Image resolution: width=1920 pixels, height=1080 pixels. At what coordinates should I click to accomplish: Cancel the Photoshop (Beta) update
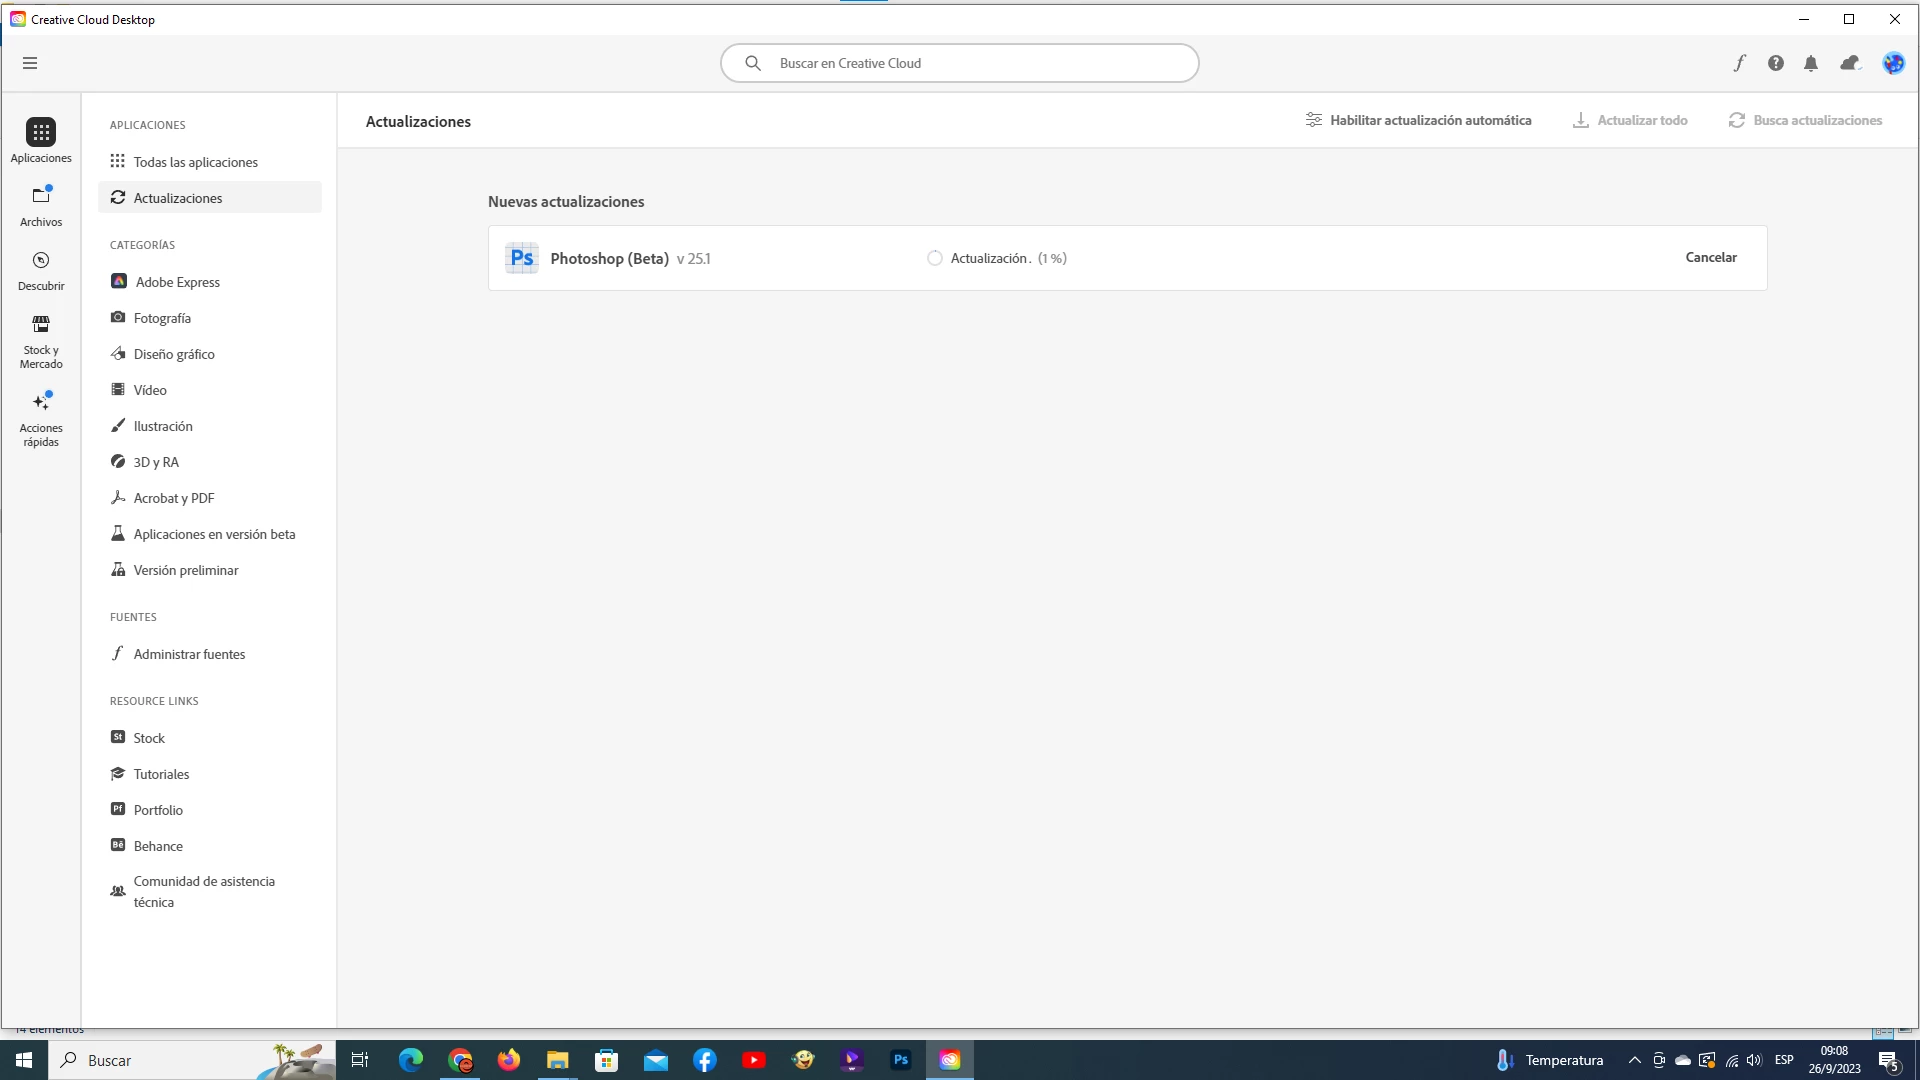[x=1711, y=257]
